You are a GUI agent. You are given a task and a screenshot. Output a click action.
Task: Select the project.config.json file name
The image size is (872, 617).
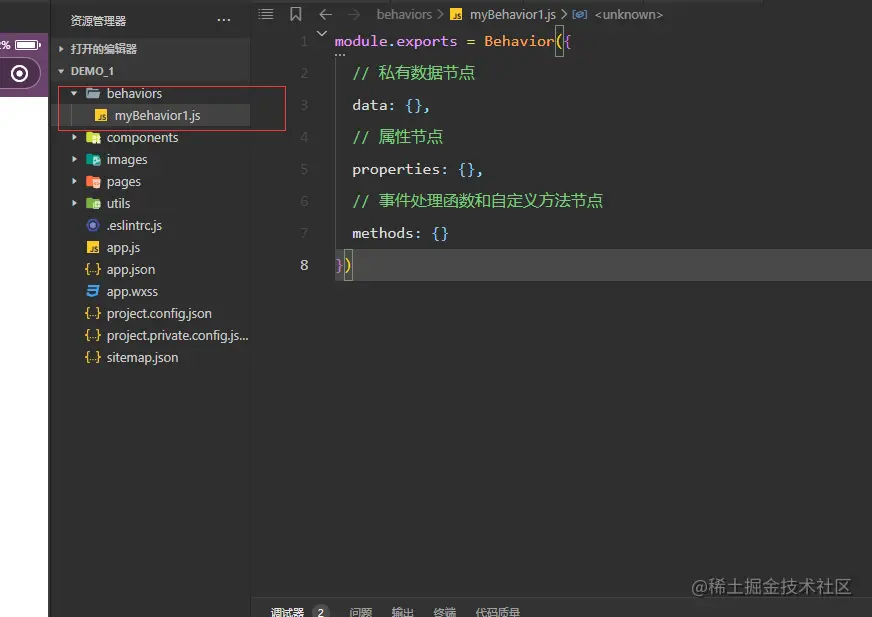[159, 314]
